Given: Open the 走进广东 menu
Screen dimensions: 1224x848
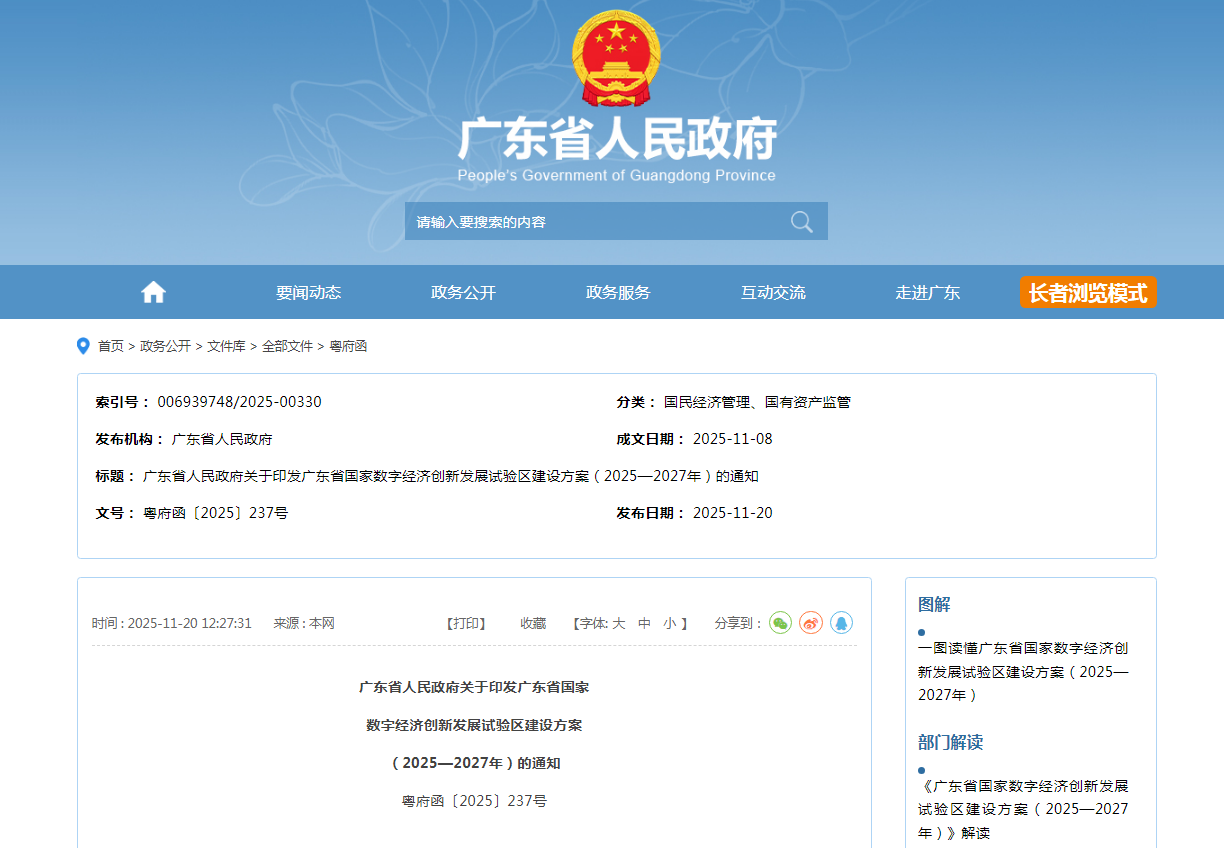Looking at the screenshot, I should point(927,292).
